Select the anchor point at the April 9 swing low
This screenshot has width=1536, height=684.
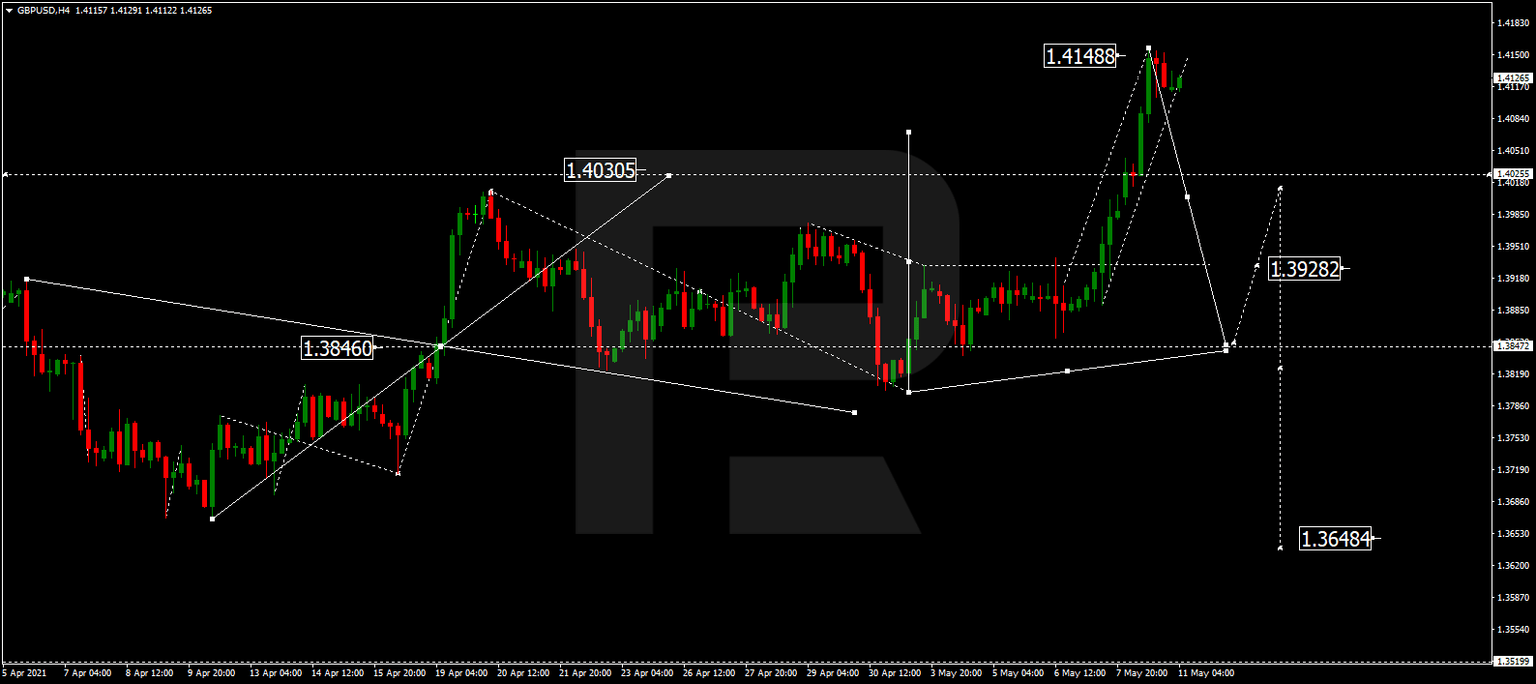(213, 519)
